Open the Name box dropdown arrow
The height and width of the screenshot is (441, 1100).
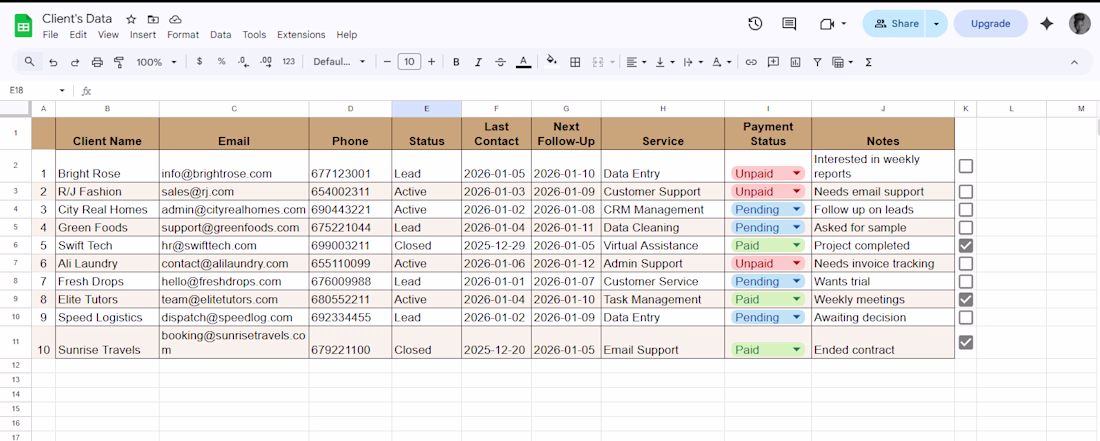point(62,91)
